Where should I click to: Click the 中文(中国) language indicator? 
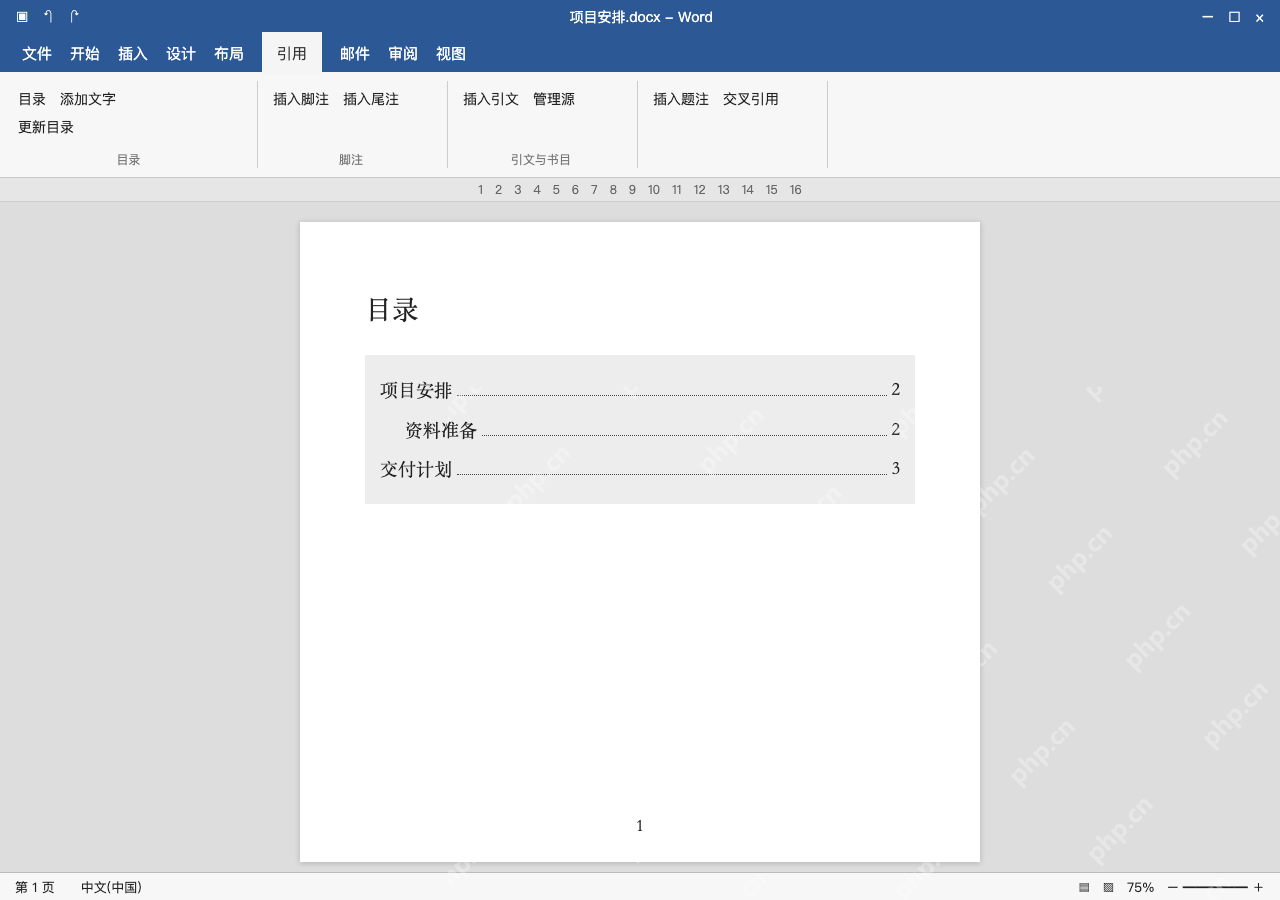(111, 887)
